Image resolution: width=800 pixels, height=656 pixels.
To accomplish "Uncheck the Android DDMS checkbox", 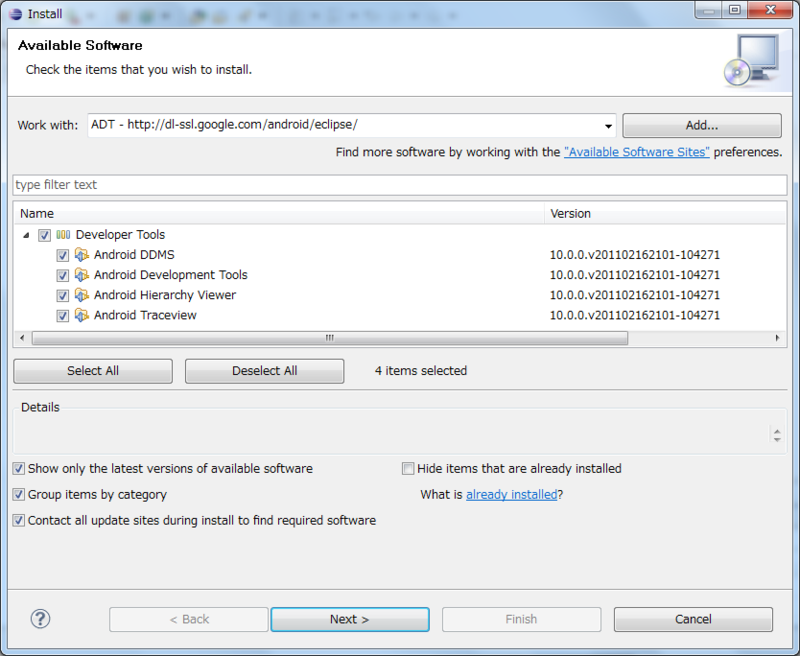I will [x=63, y=255].
